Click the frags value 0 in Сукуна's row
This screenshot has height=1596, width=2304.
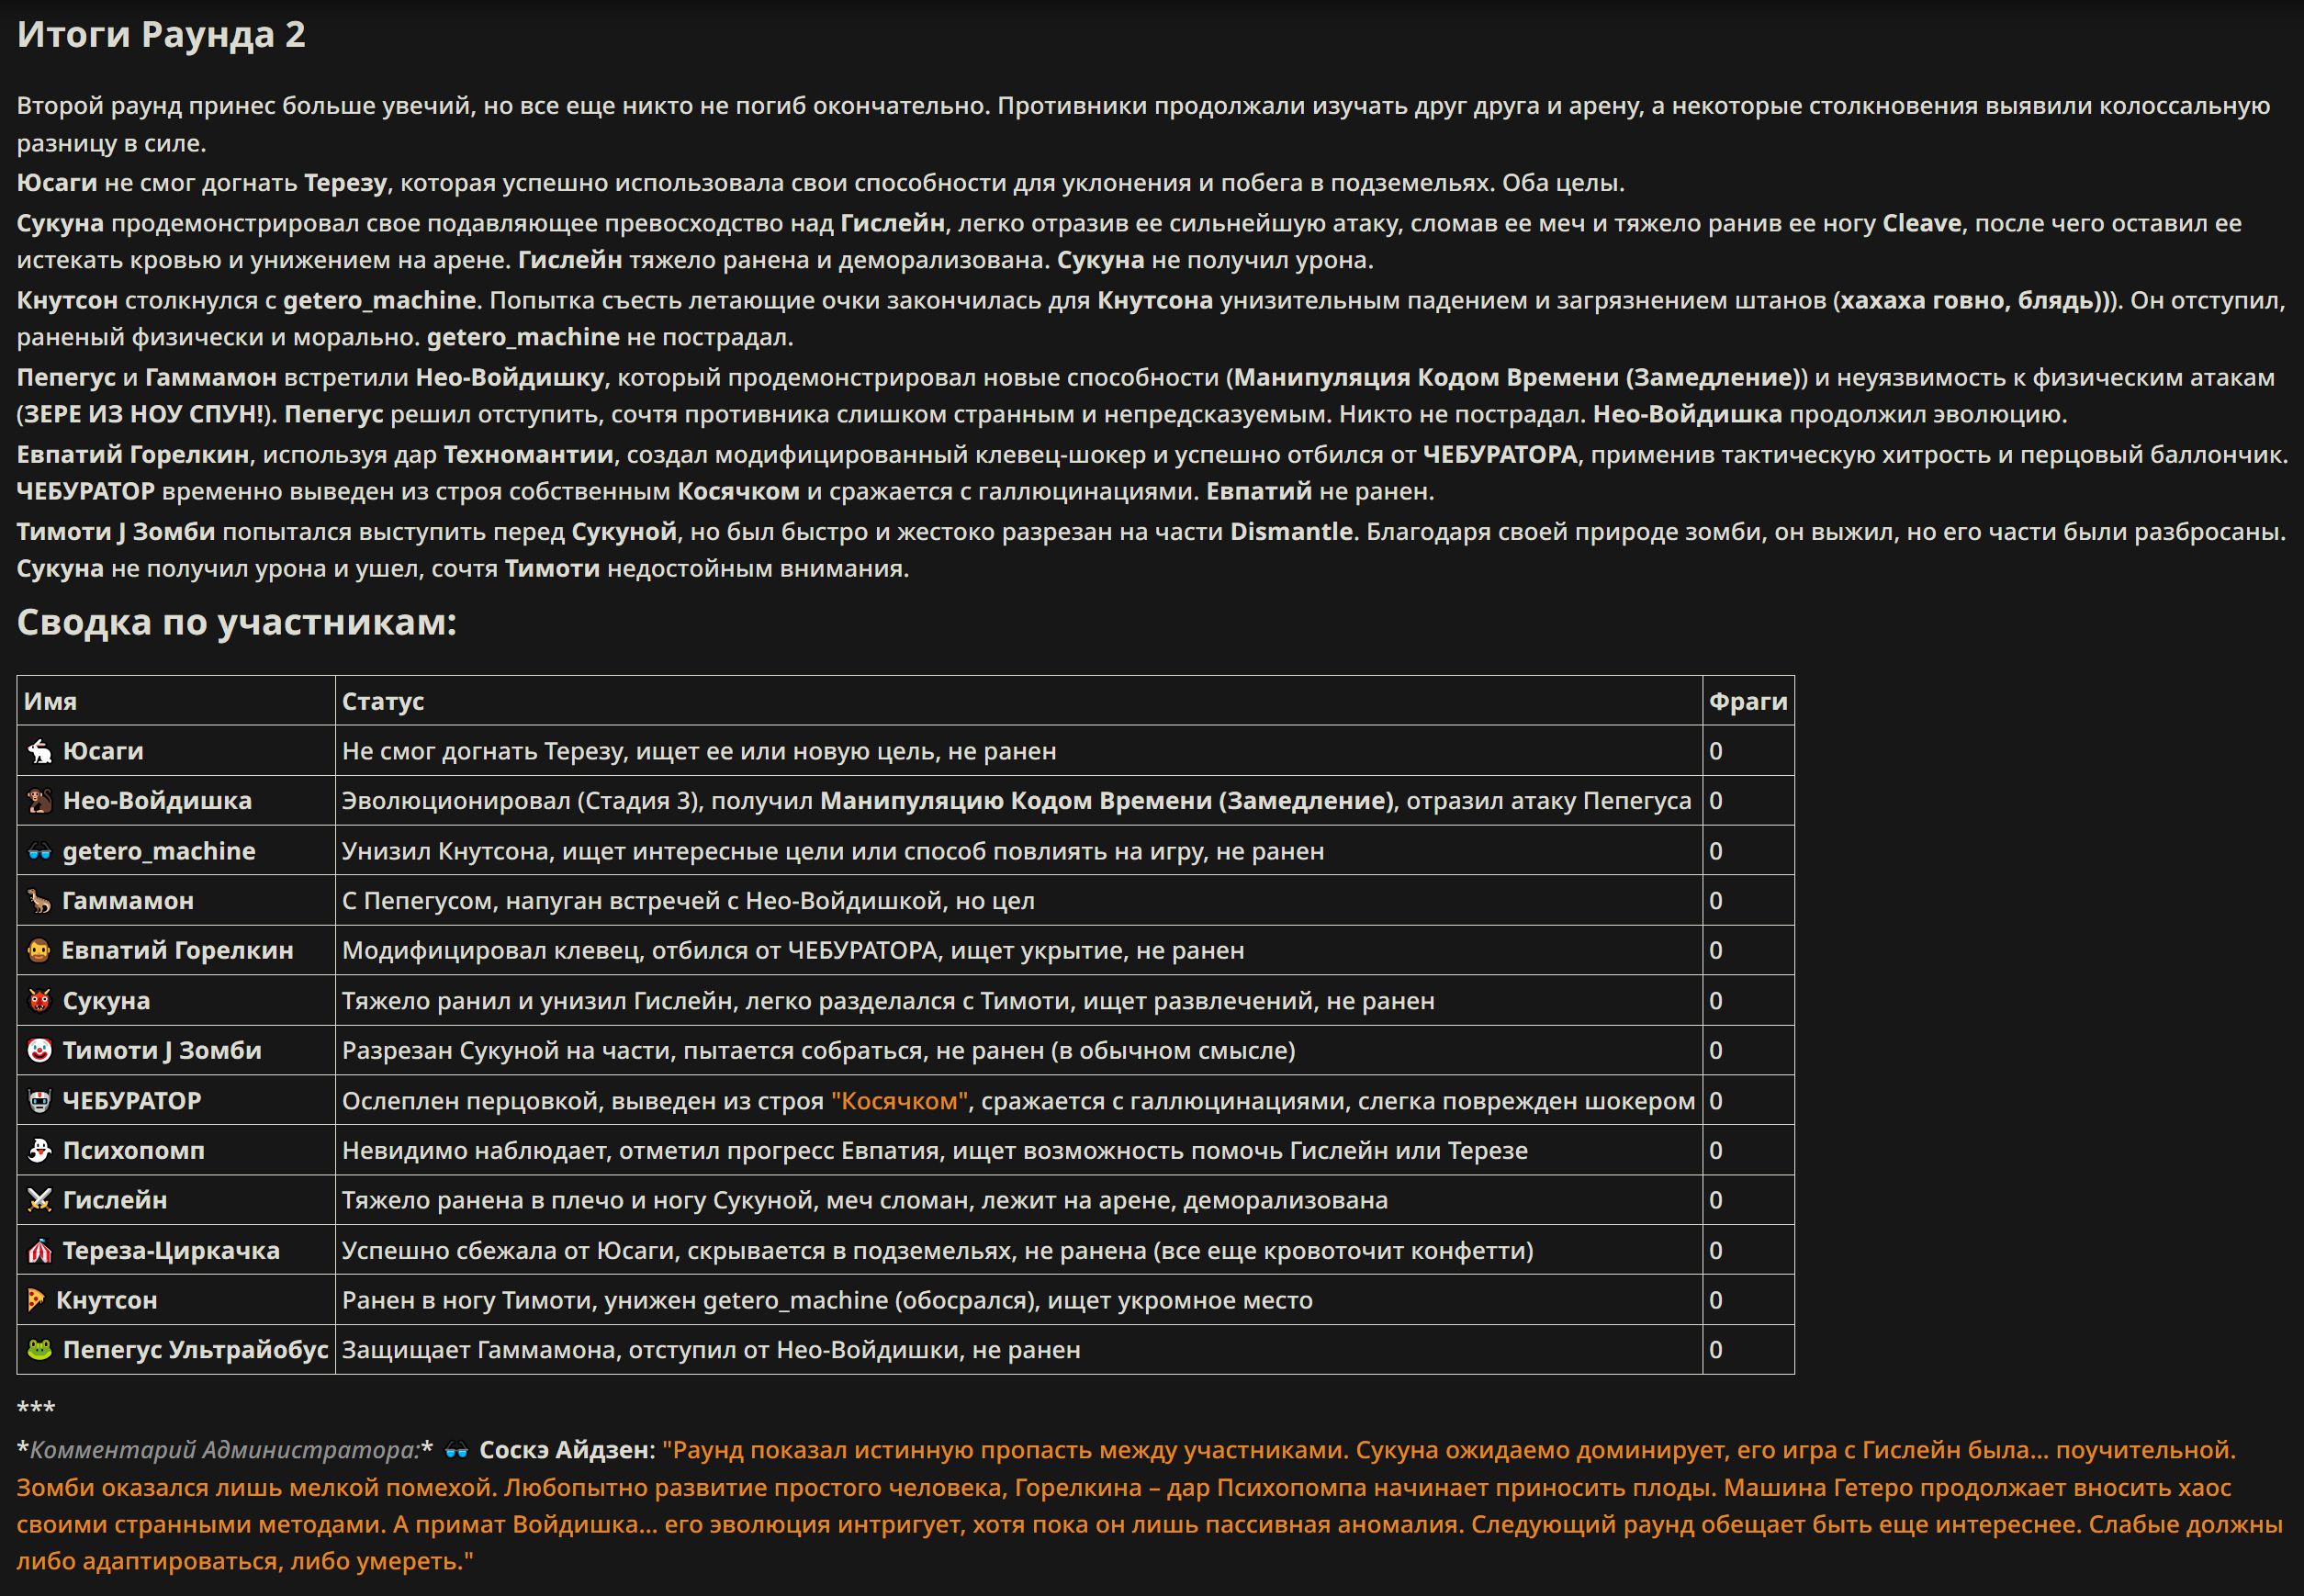coord(1716,1001)
